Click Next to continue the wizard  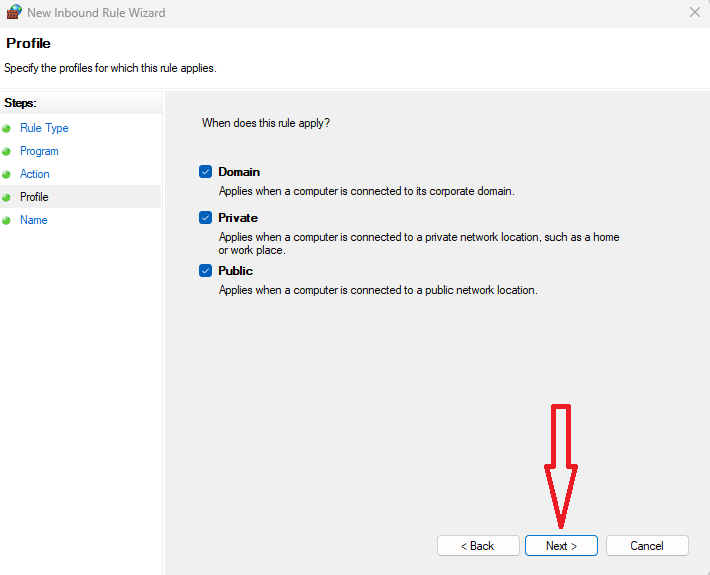561,546
